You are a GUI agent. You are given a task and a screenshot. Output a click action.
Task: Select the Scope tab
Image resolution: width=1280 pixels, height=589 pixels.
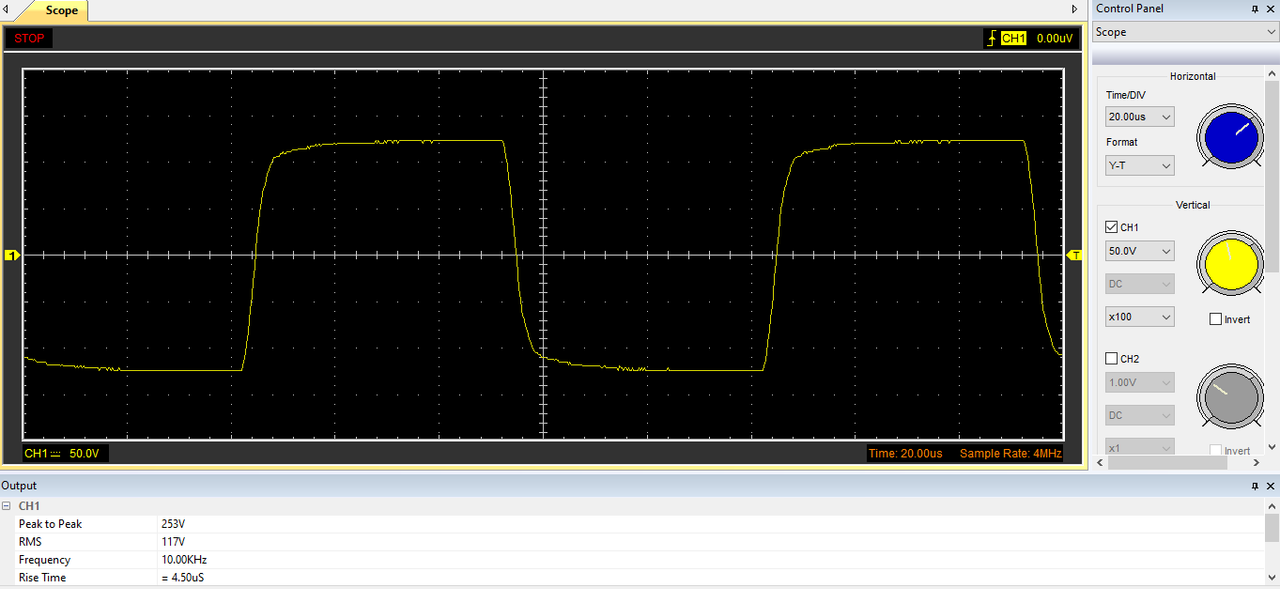point(61,10)
